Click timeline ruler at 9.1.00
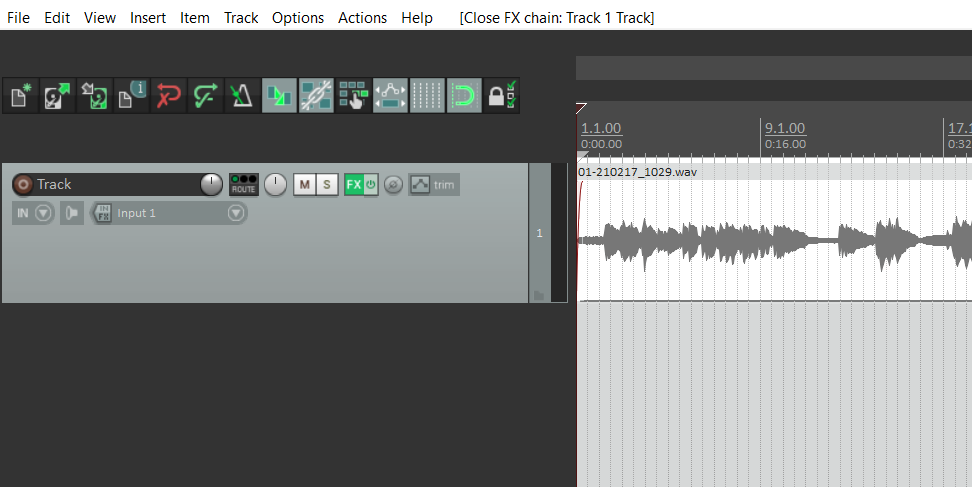Image resolution: width=972 pixels, height=487 pixels. point(785,128)
